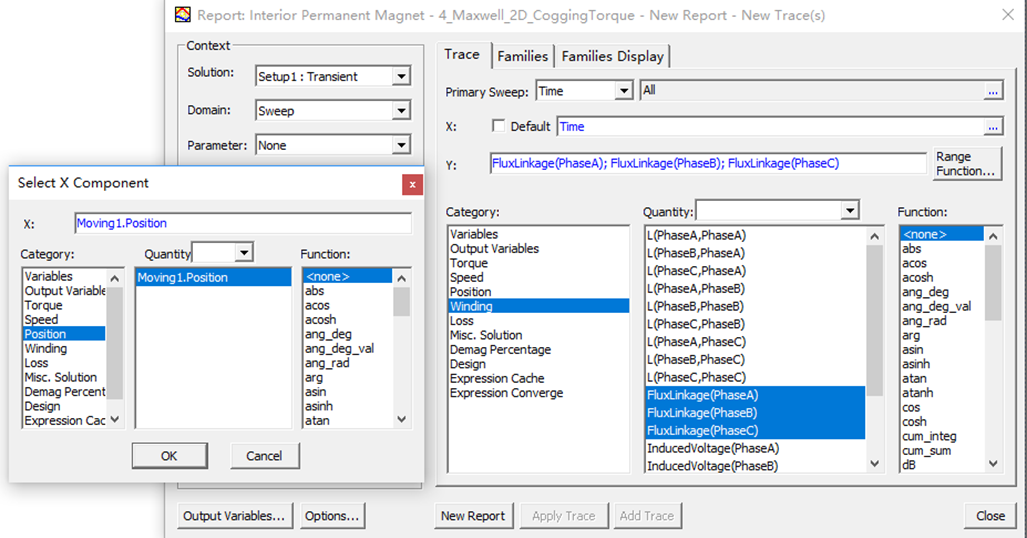
Task: Click the up arrow of the Report window Quantity list scrollbar
Action: click(874, 236)
